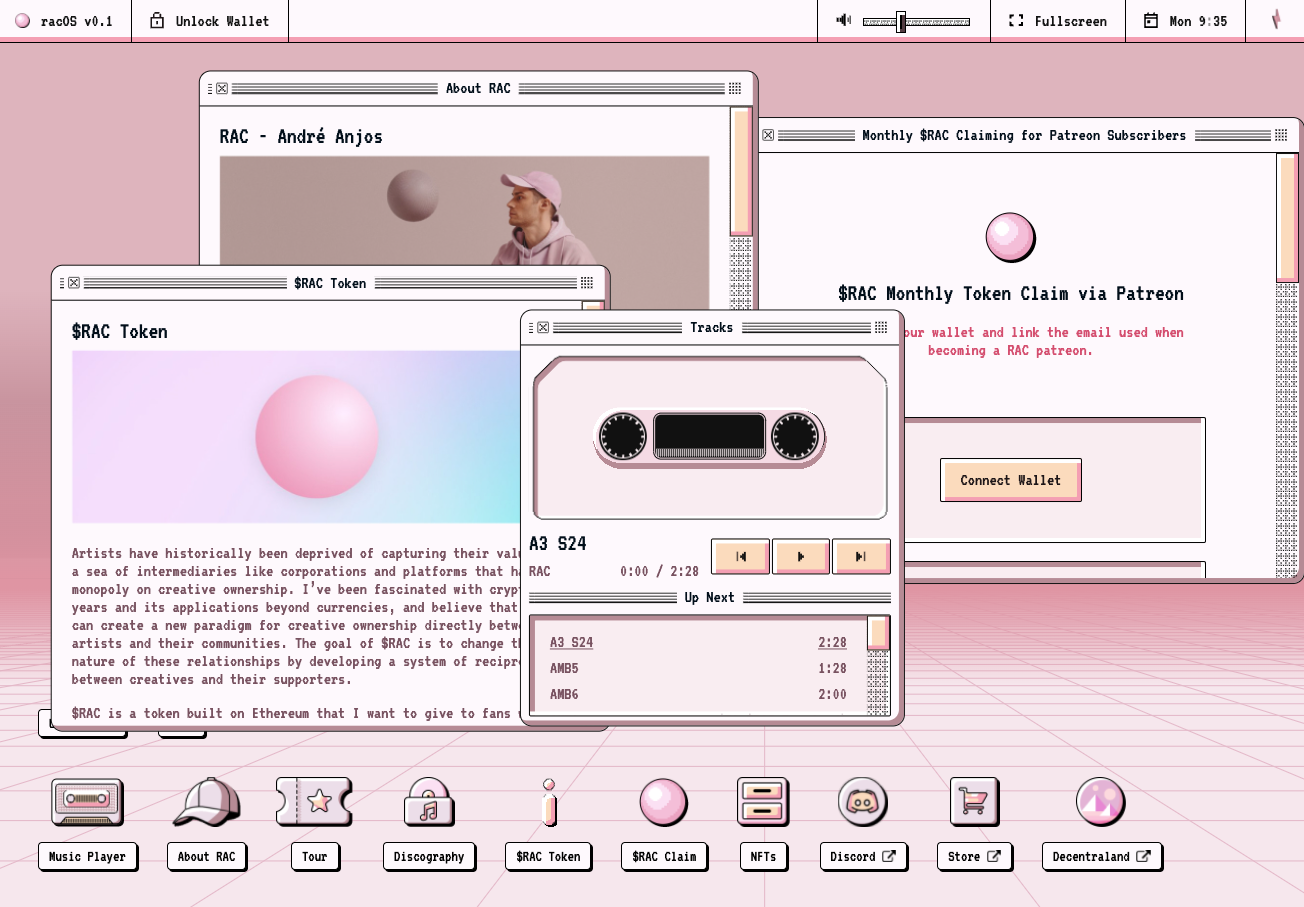Open the Music Player cassette icon
The image size is (1304, 907).
87,802
